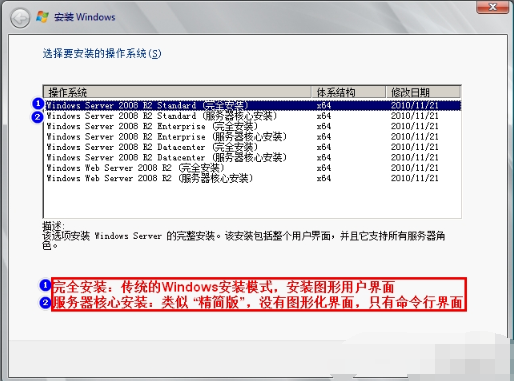Select Windows Server 2008 R2 Standard (服务器核心安装)
Viewport: 514px width, 382px height.
(252, 116)
